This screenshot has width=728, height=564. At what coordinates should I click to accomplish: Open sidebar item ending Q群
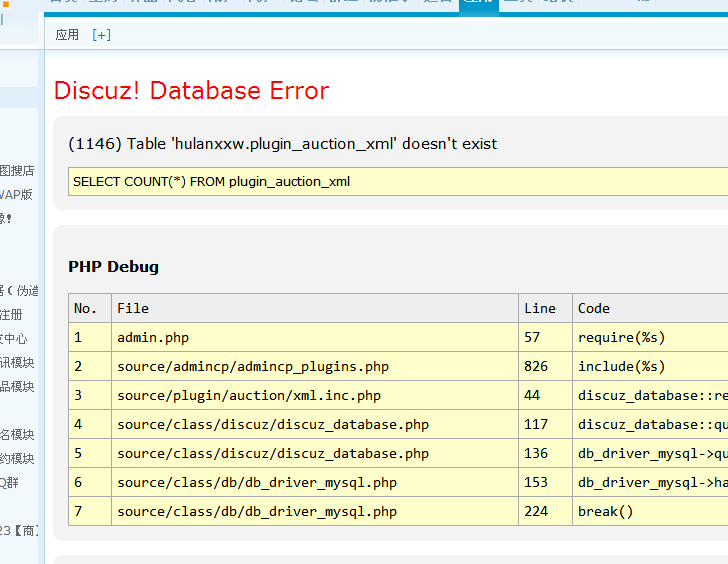click(9, 483)
